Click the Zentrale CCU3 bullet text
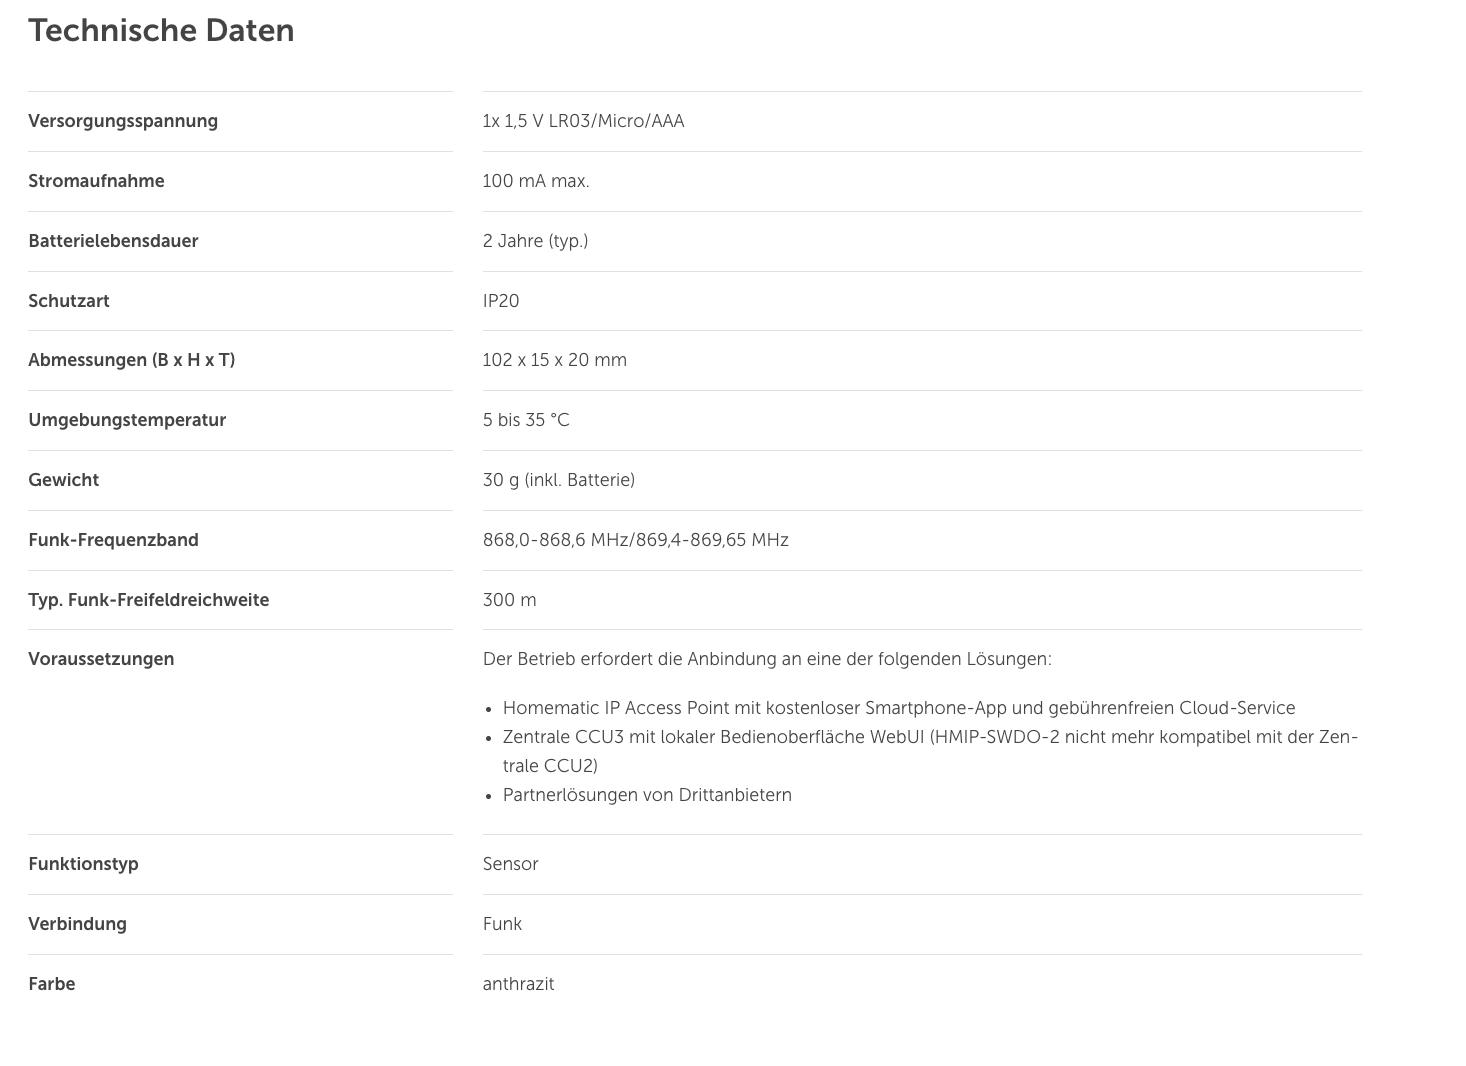This screenshot has width=1466, height=1066. 930,751
